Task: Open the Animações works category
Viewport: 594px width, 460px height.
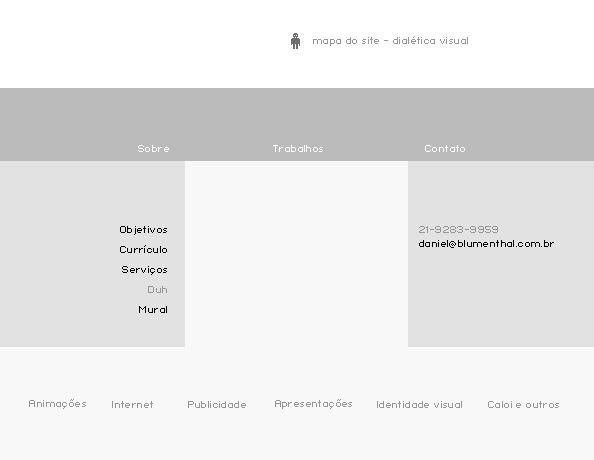Action: (x=57, y=404)
